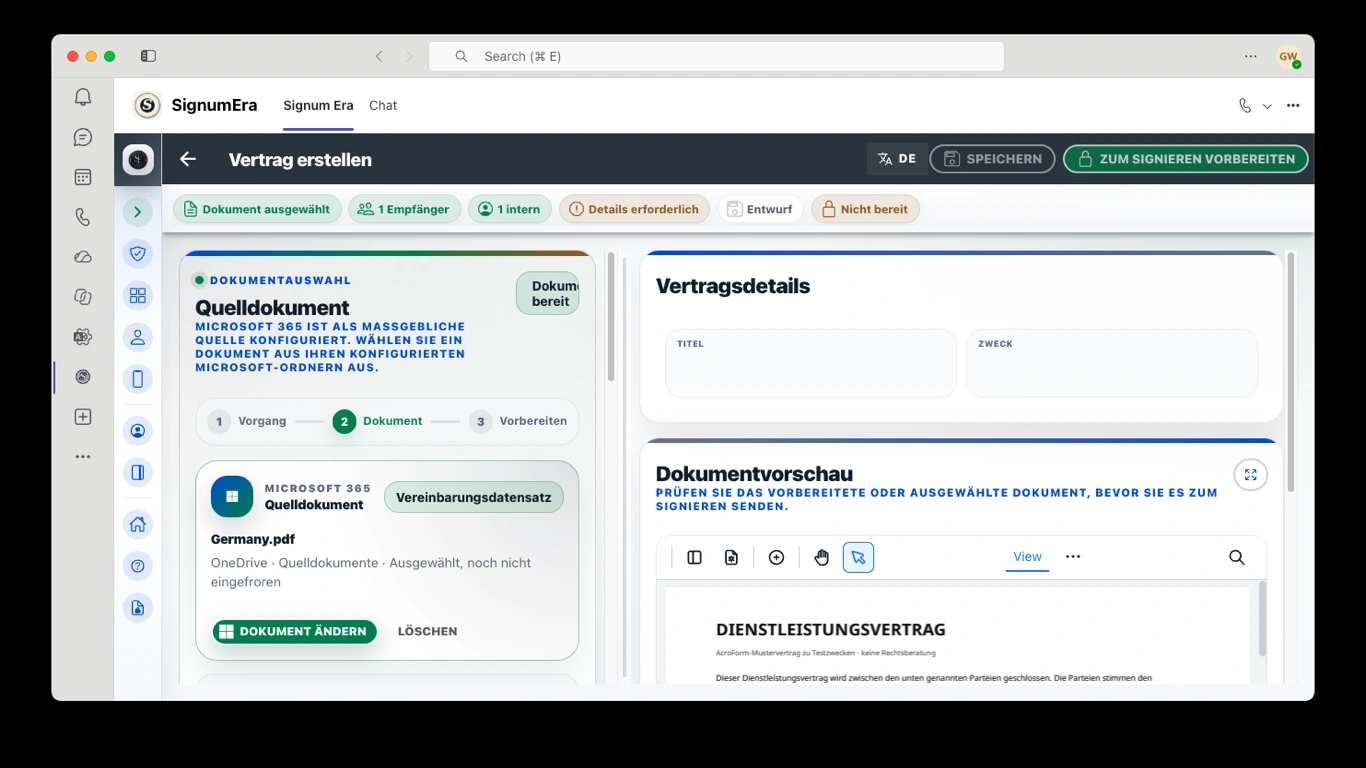Go to step 3 Vorbereiten
This screenshot has width=1366, height=768.
[x=519, y=421]
